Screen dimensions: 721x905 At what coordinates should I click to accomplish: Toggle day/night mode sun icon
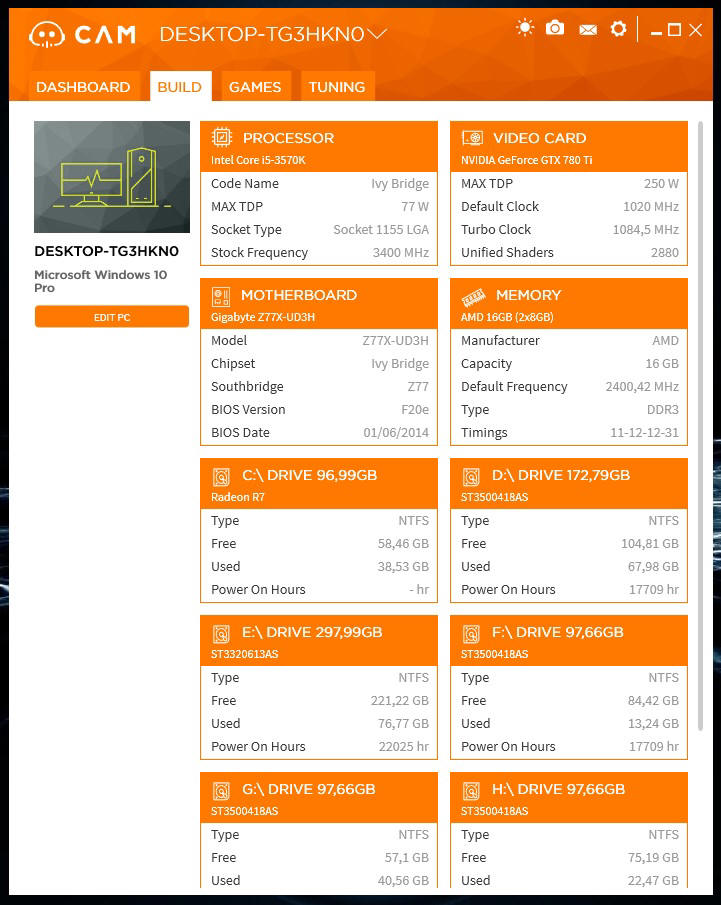coord(525,28)
